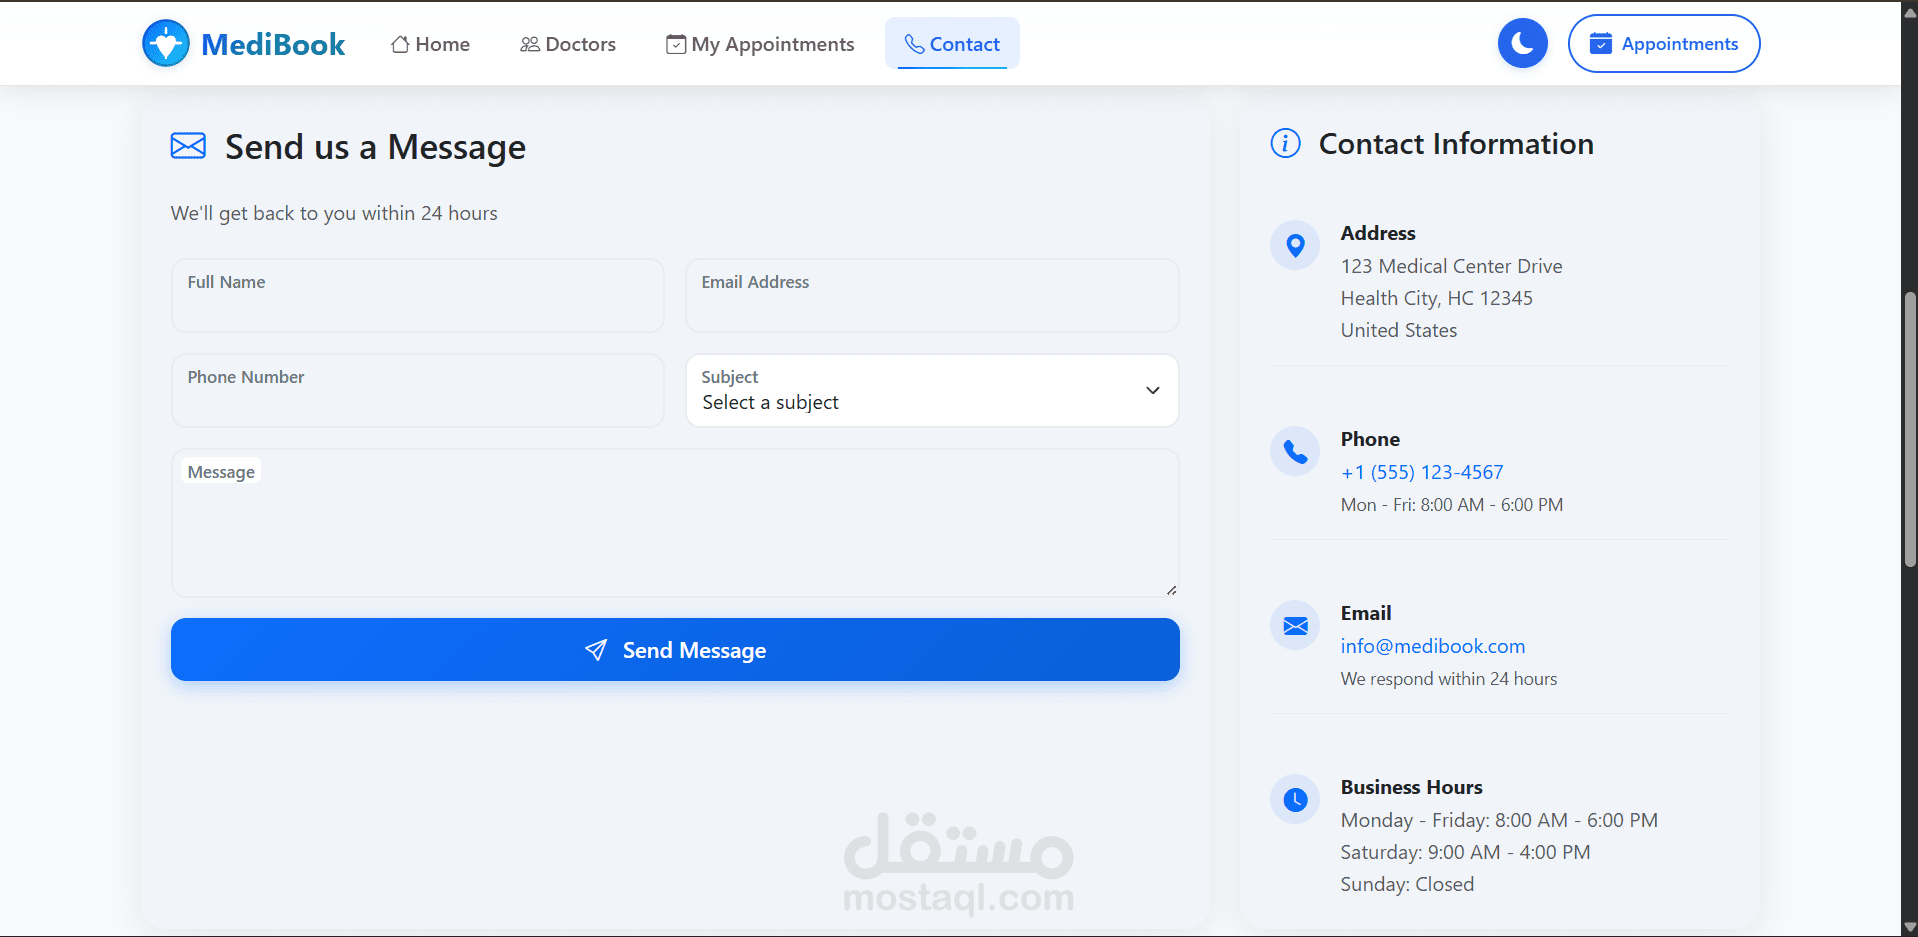This screenshot has width=1918, height=937.
Task: Click the text "Saturday: 9:00 AM - 4:00 PM"
Action: 1466,852
